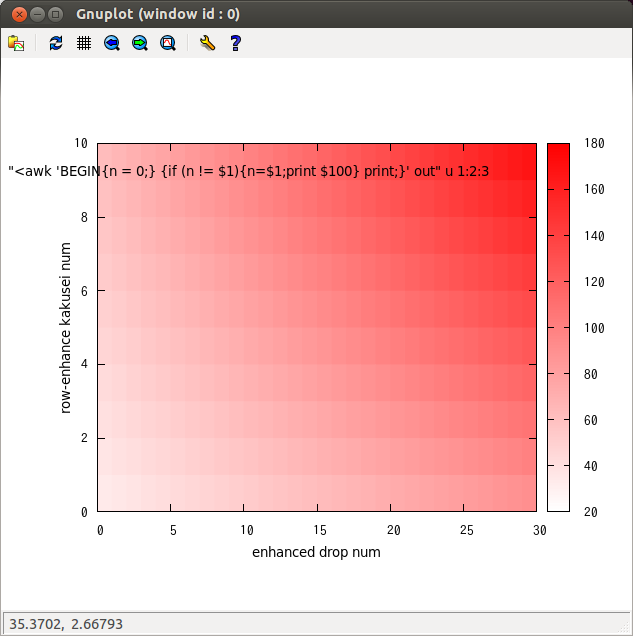Minimize the Gnuplot window
This screenshot has height=636, width=633.
click(37, 14)
